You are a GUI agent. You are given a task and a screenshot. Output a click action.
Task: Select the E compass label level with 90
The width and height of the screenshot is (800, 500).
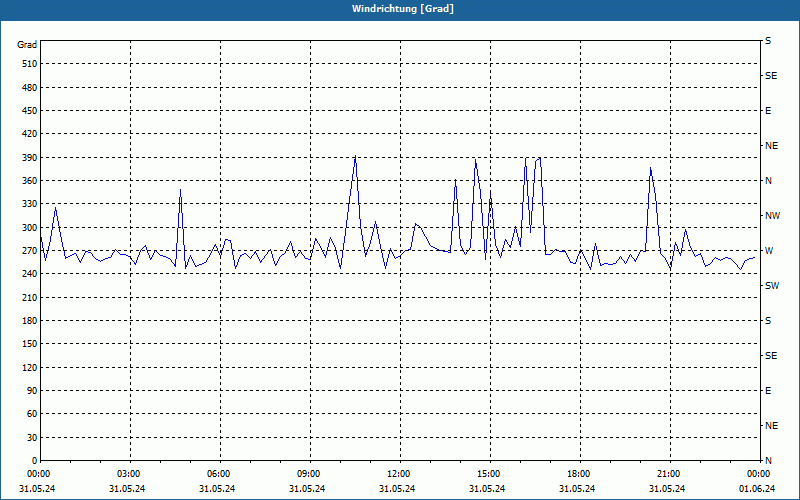click(768, 391)
